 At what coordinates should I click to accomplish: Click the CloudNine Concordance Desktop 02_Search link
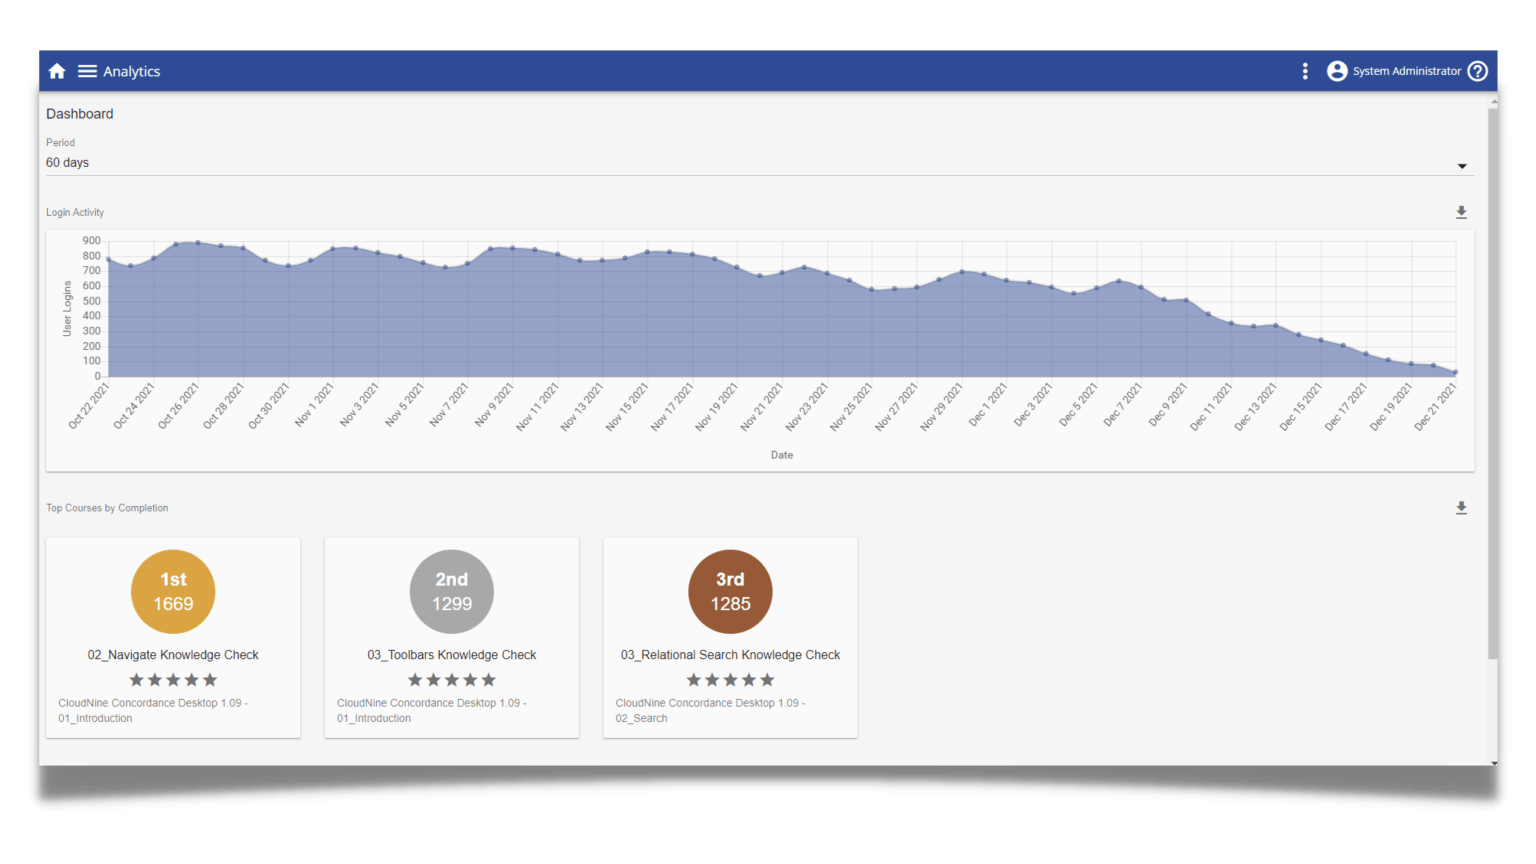tap(709, 710)
